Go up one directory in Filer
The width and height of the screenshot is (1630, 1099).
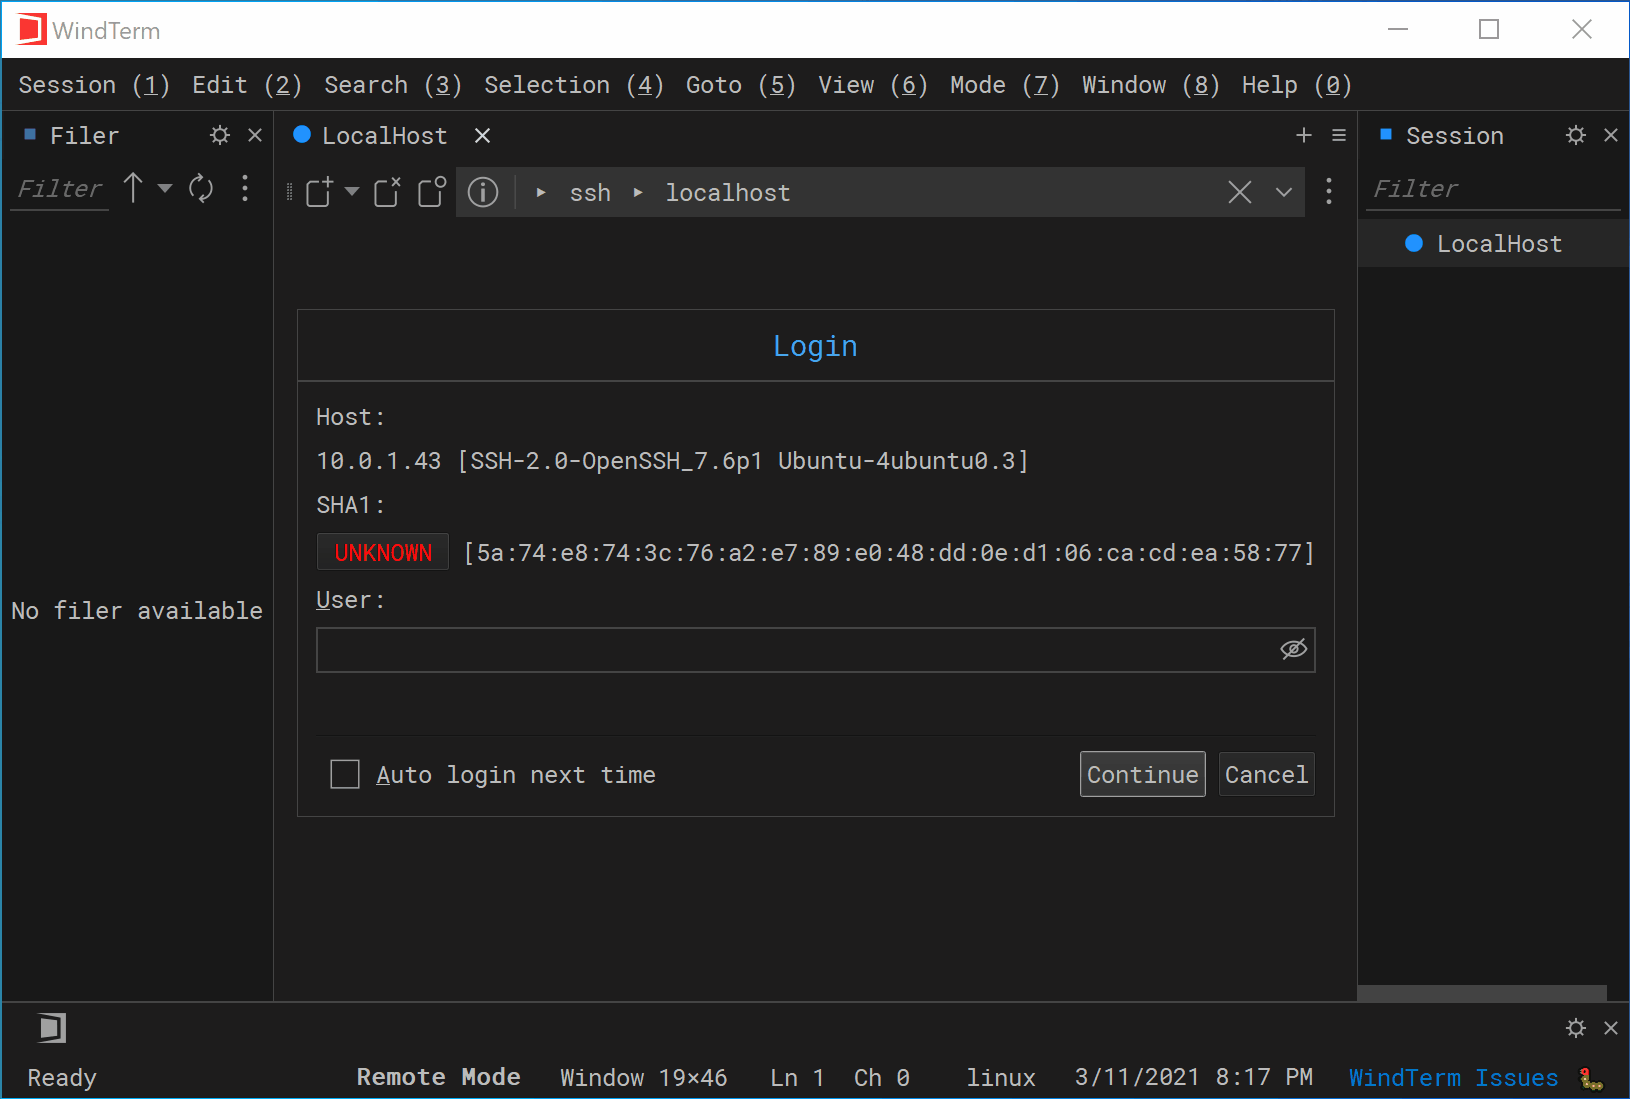133,188
